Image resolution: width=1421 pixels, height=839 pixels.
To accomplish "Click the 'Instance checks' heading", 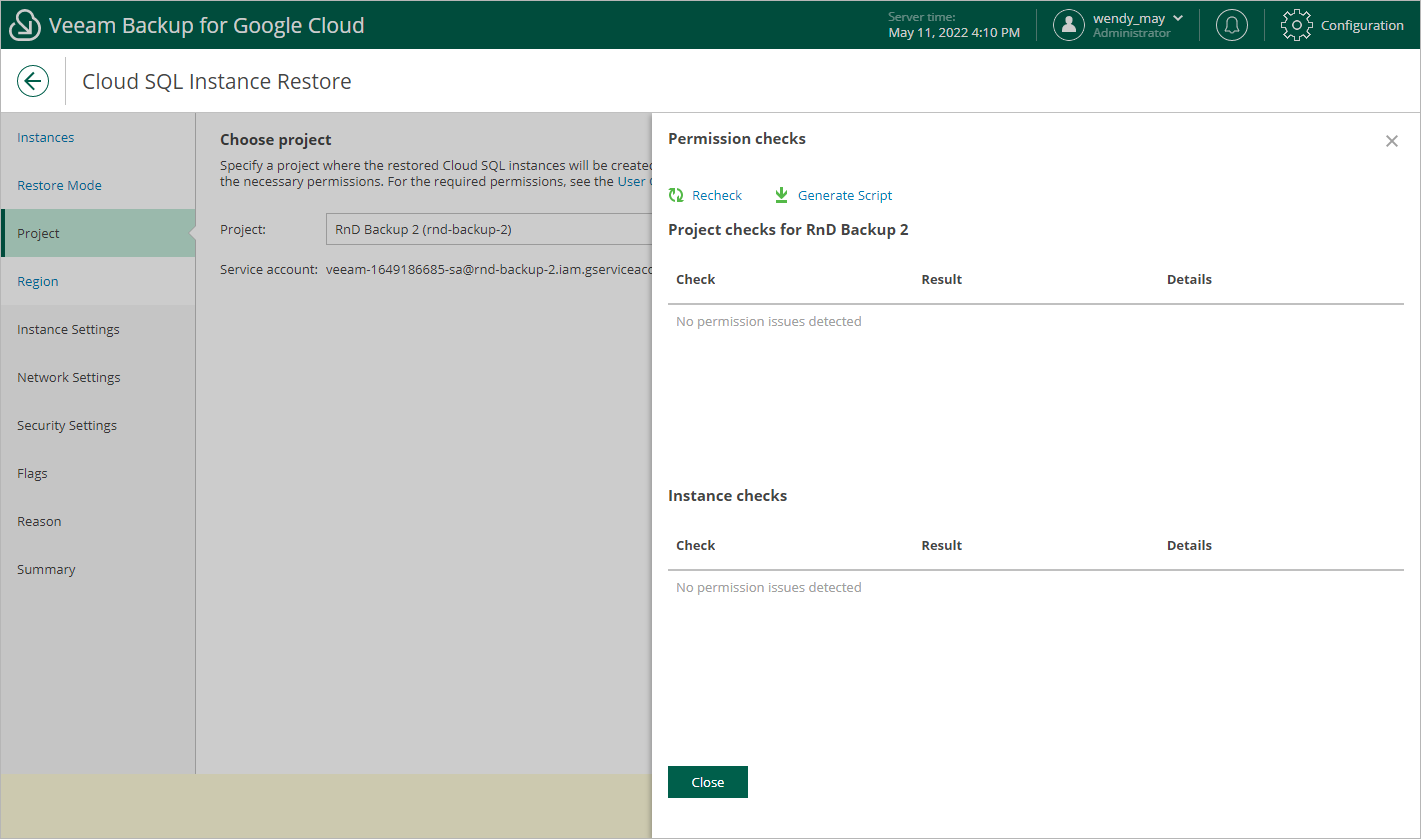I will pos(727,495).
